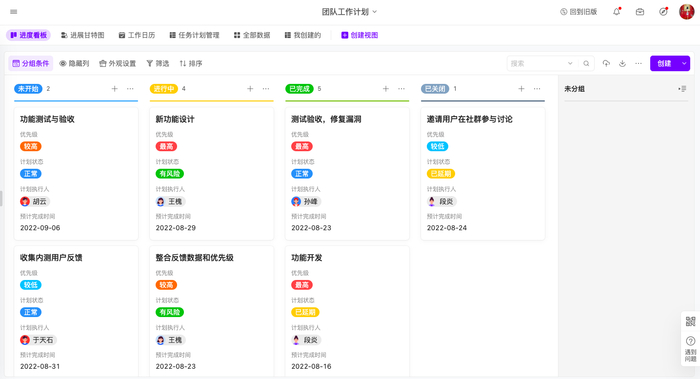Image resolution: width=700 pixels, height=379 pixels.
Task: Click assignee 胡云 on 功能测试与验收 card
Action: click(34, 201)
